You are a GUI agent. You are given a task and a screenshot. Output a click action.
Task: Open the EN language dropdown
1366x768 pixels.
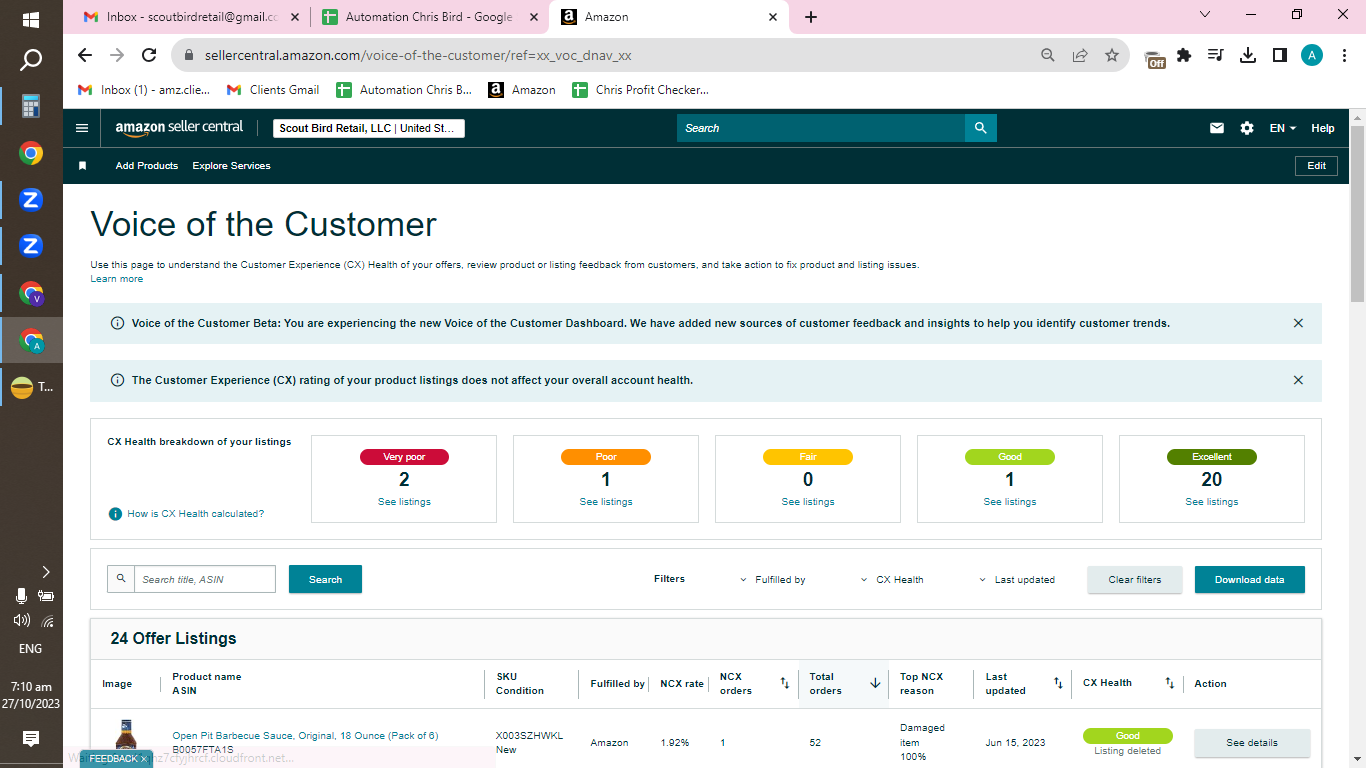coord(1283,128)
